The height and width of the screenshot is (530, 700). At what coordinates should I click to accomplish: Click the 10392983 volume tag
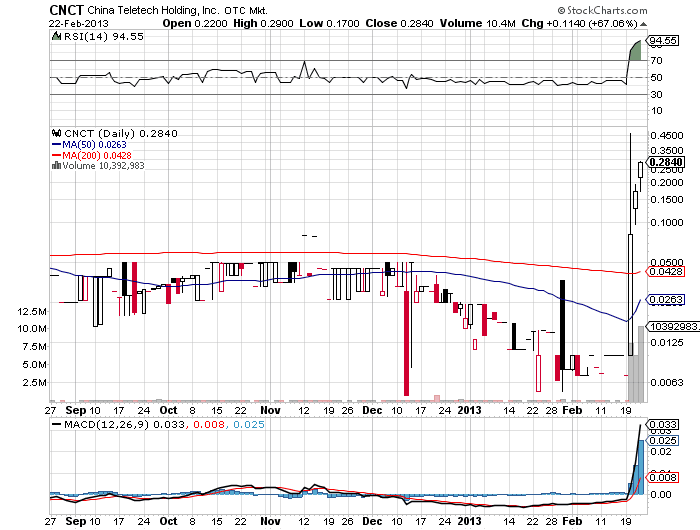pyautogui.click(x=674, y=327)
